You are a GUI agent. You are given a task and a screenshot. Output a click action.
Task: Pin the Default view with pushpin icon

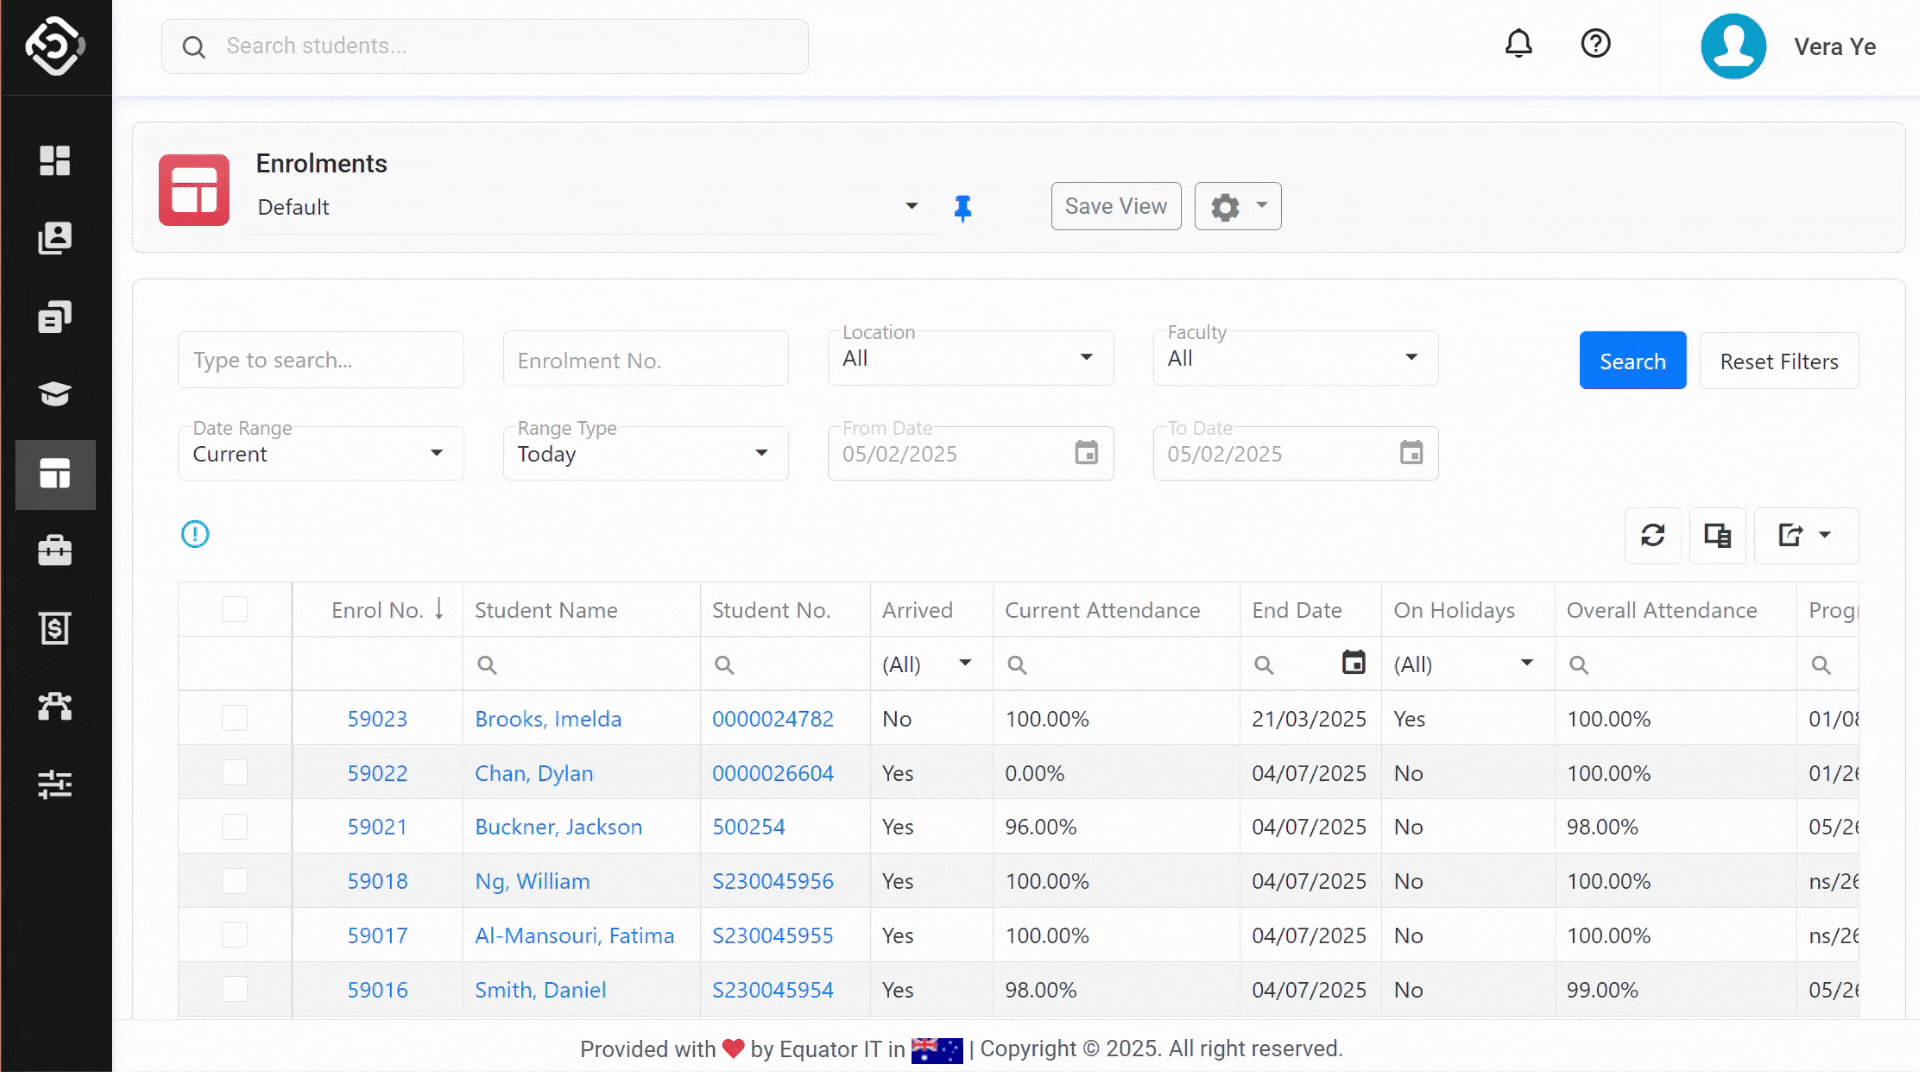pos(962,208)
